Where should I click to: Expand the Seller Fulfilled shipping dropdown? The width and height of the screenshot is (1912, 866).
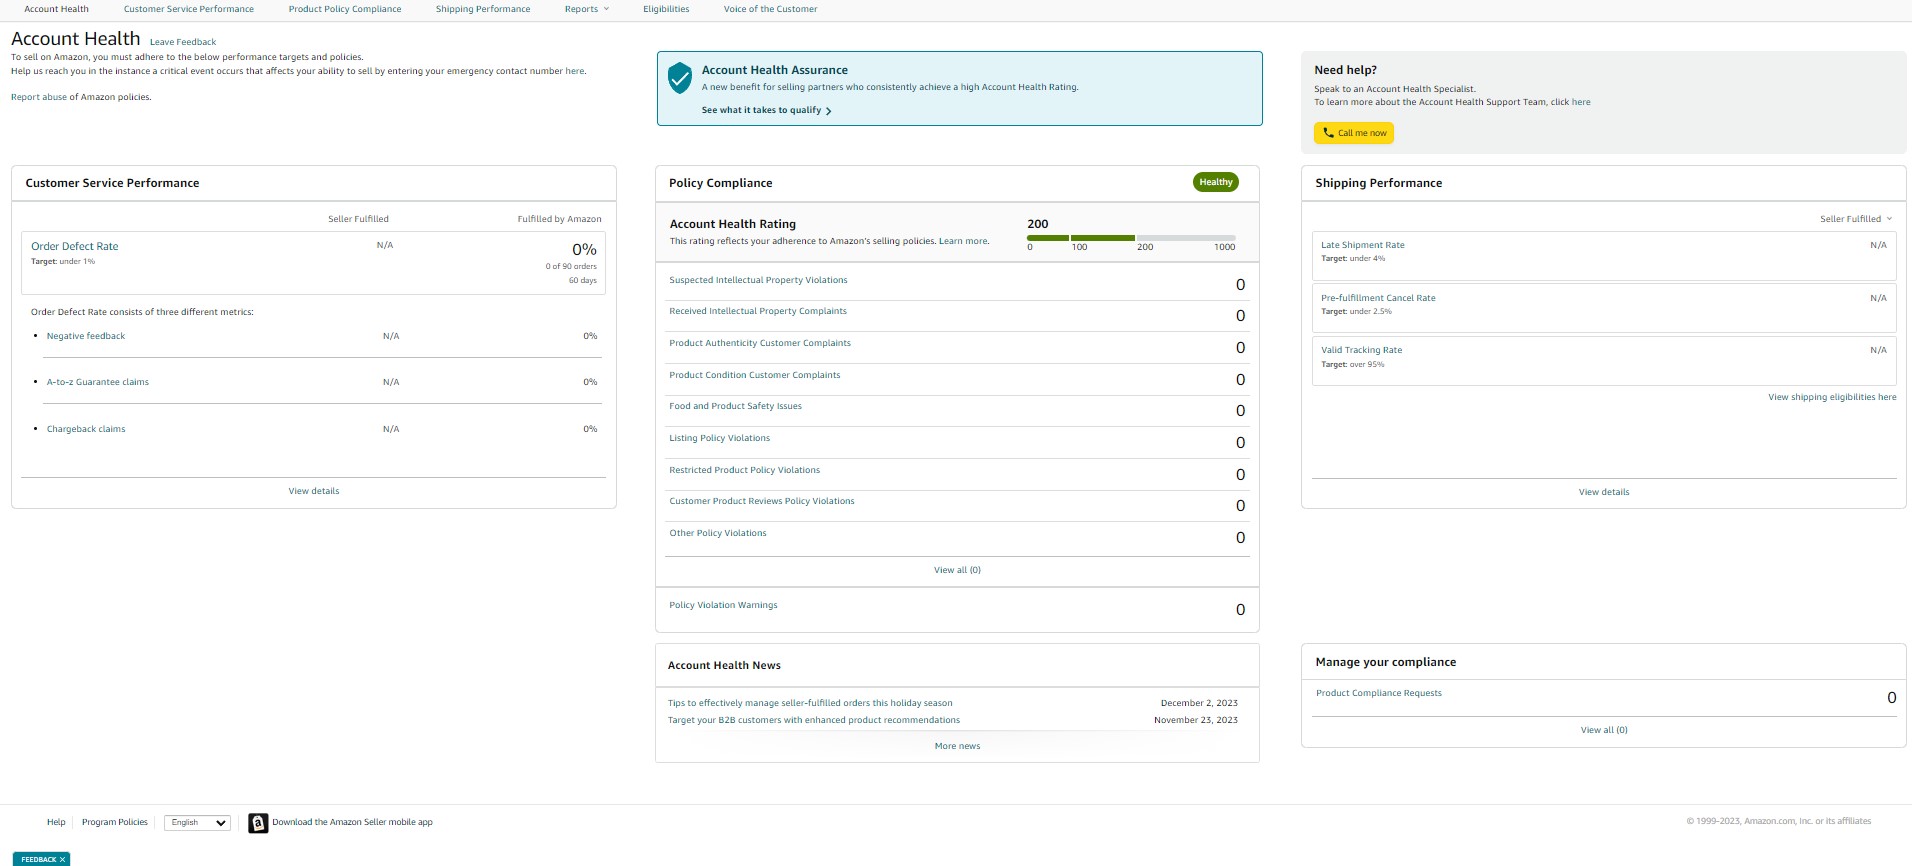[x=1856, y=219]
